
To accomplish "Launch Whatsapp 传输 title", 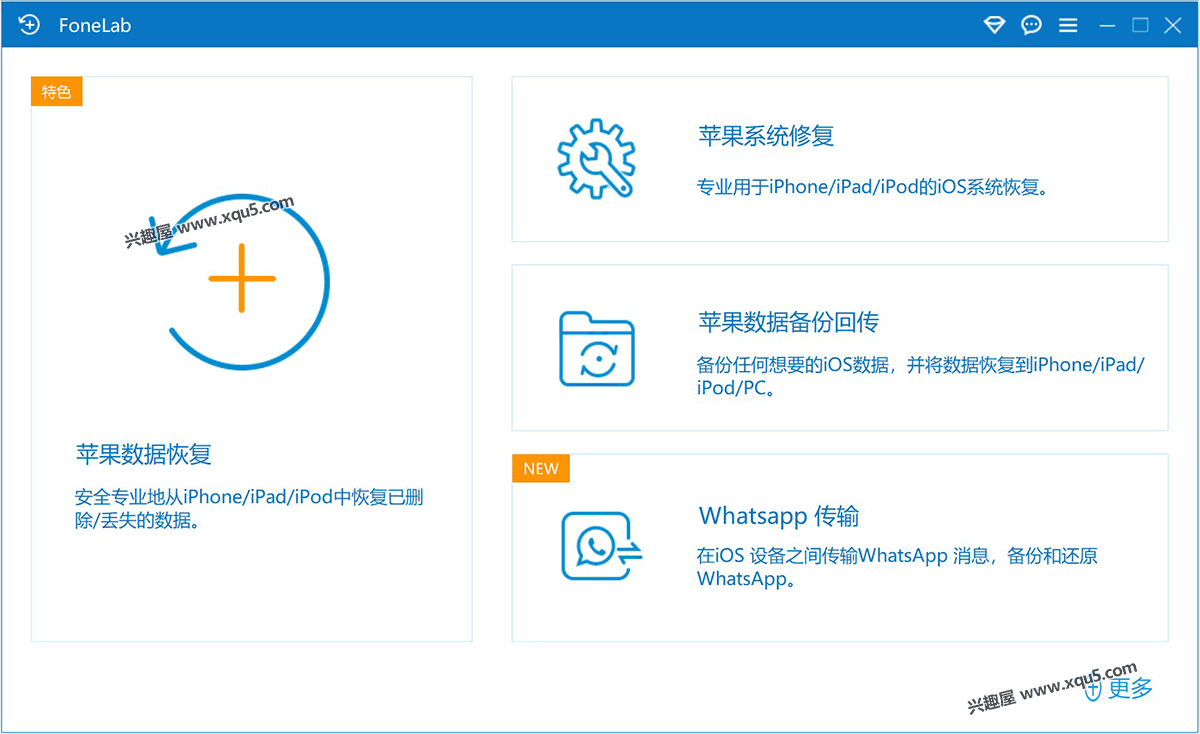I will click(779, 516).
